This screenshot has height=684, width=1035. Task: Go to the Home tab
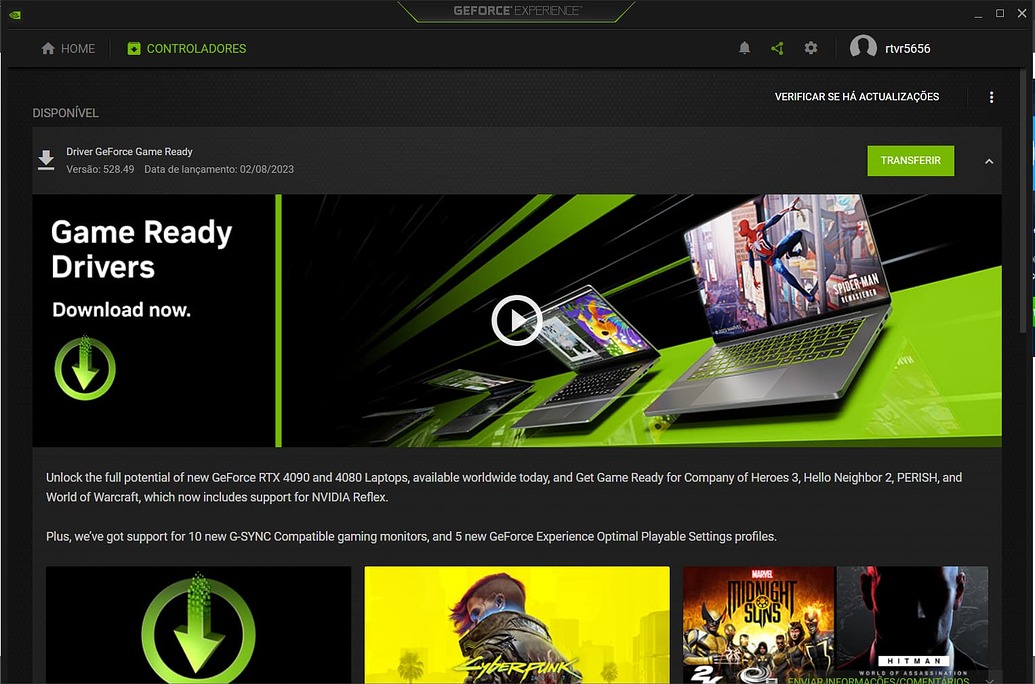(x=68, y=49)
